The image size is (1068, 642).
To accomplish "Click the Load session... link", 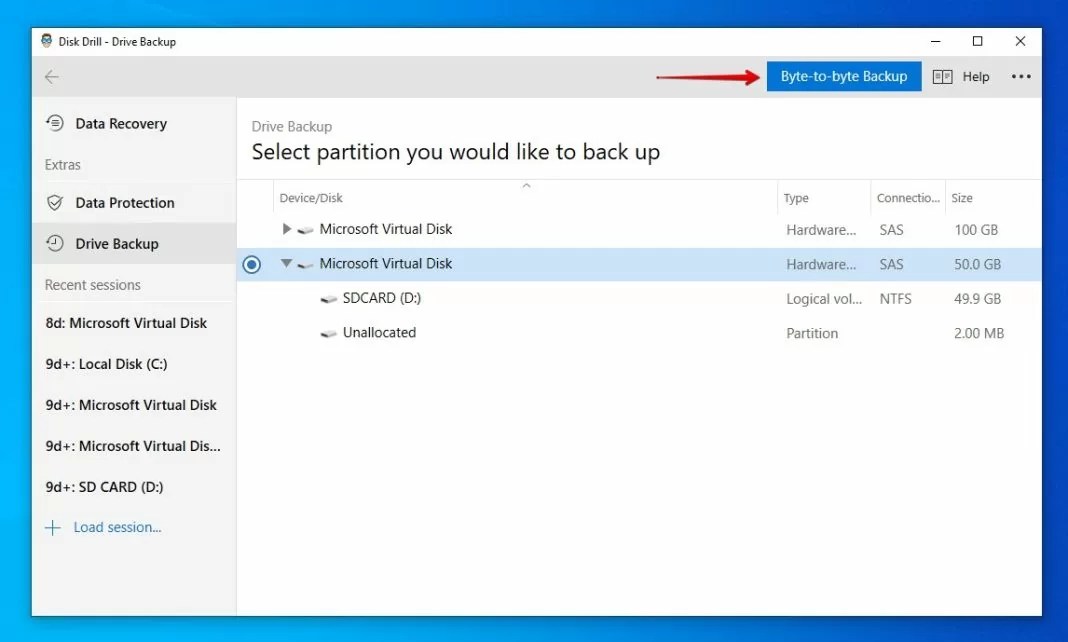I will tap(117, 527).
